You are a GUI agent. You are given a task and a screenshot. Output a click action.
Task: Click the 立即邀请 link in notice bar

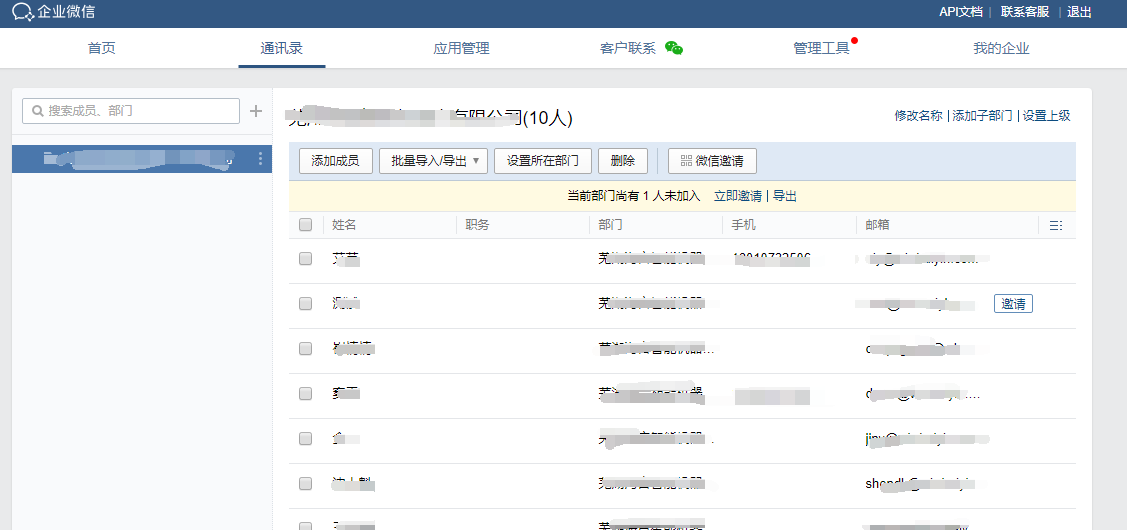click(737, 196)
